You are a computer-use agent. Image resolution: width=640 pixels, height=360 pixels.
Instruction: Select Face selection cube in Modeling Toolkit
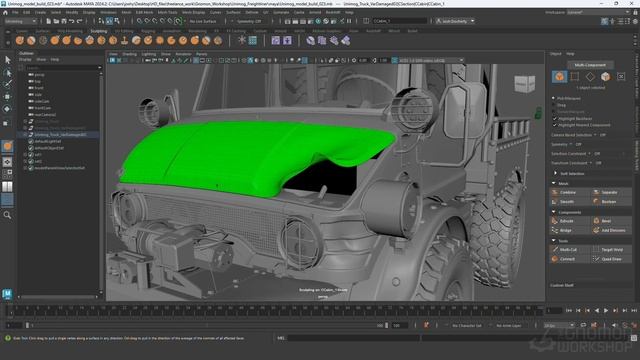(605, 76)
